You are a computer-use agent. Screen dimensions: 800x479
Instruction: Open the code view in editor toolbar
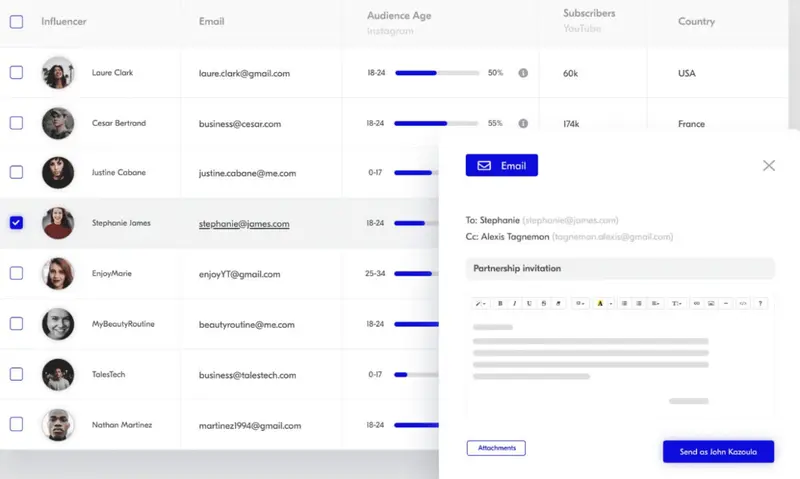tap(742, 303)
